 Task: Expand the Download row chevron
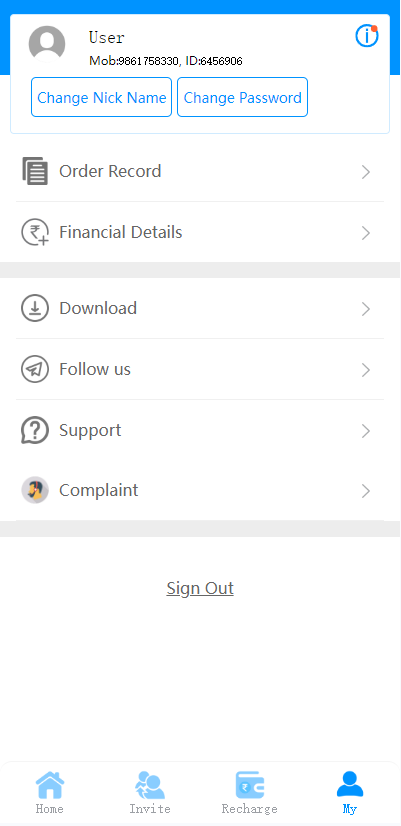click(366, 309)
